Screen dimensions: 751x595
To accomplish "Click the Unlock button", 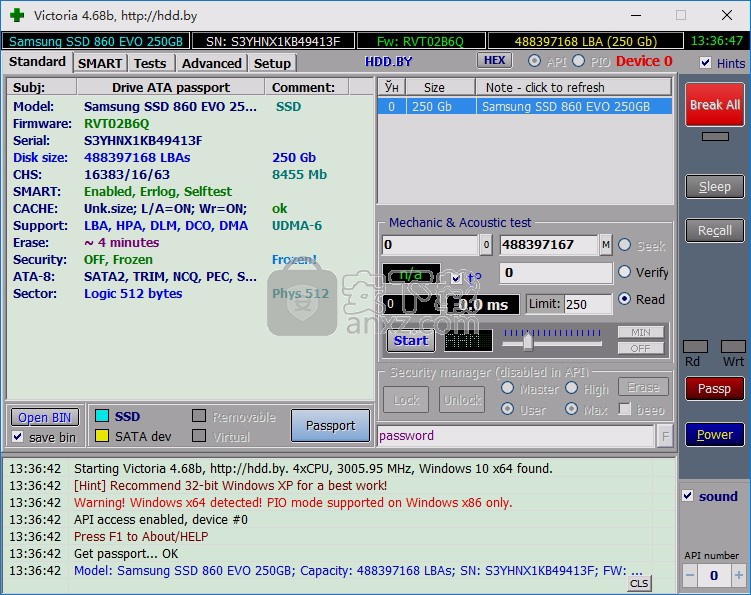I will (x=462, y=399).
